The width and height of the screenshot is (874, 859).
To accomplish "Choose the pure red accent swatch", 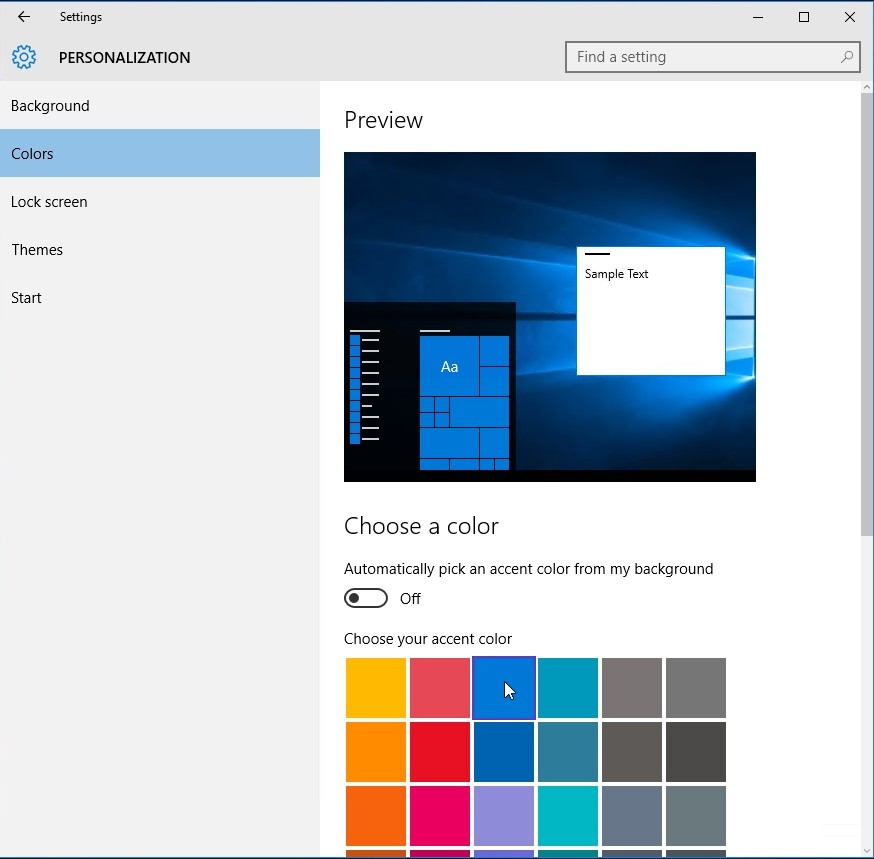I will click(440, 752).
